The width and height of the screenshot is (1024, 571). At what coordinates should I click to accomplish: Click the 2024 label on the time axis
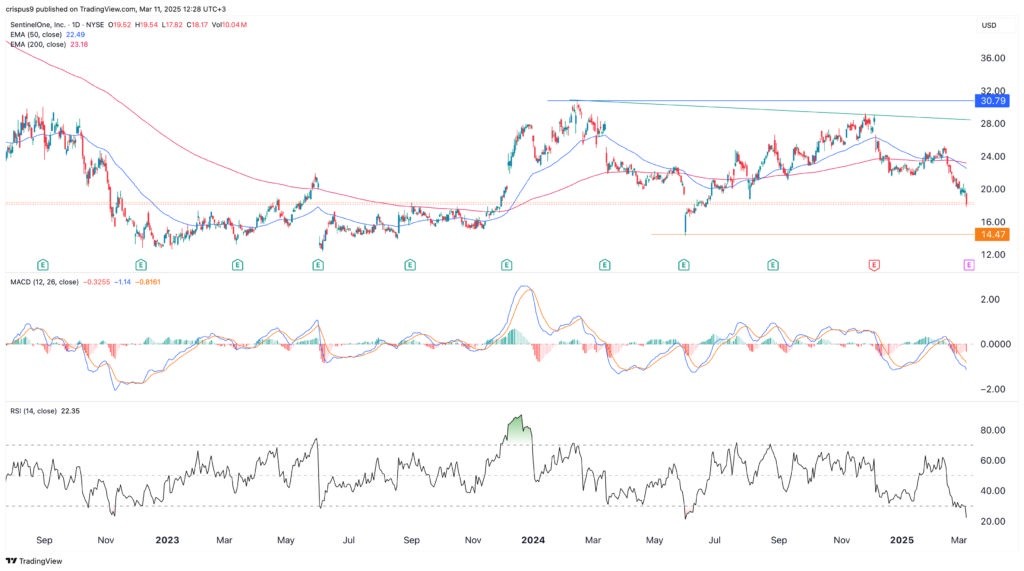pos(533,540)
